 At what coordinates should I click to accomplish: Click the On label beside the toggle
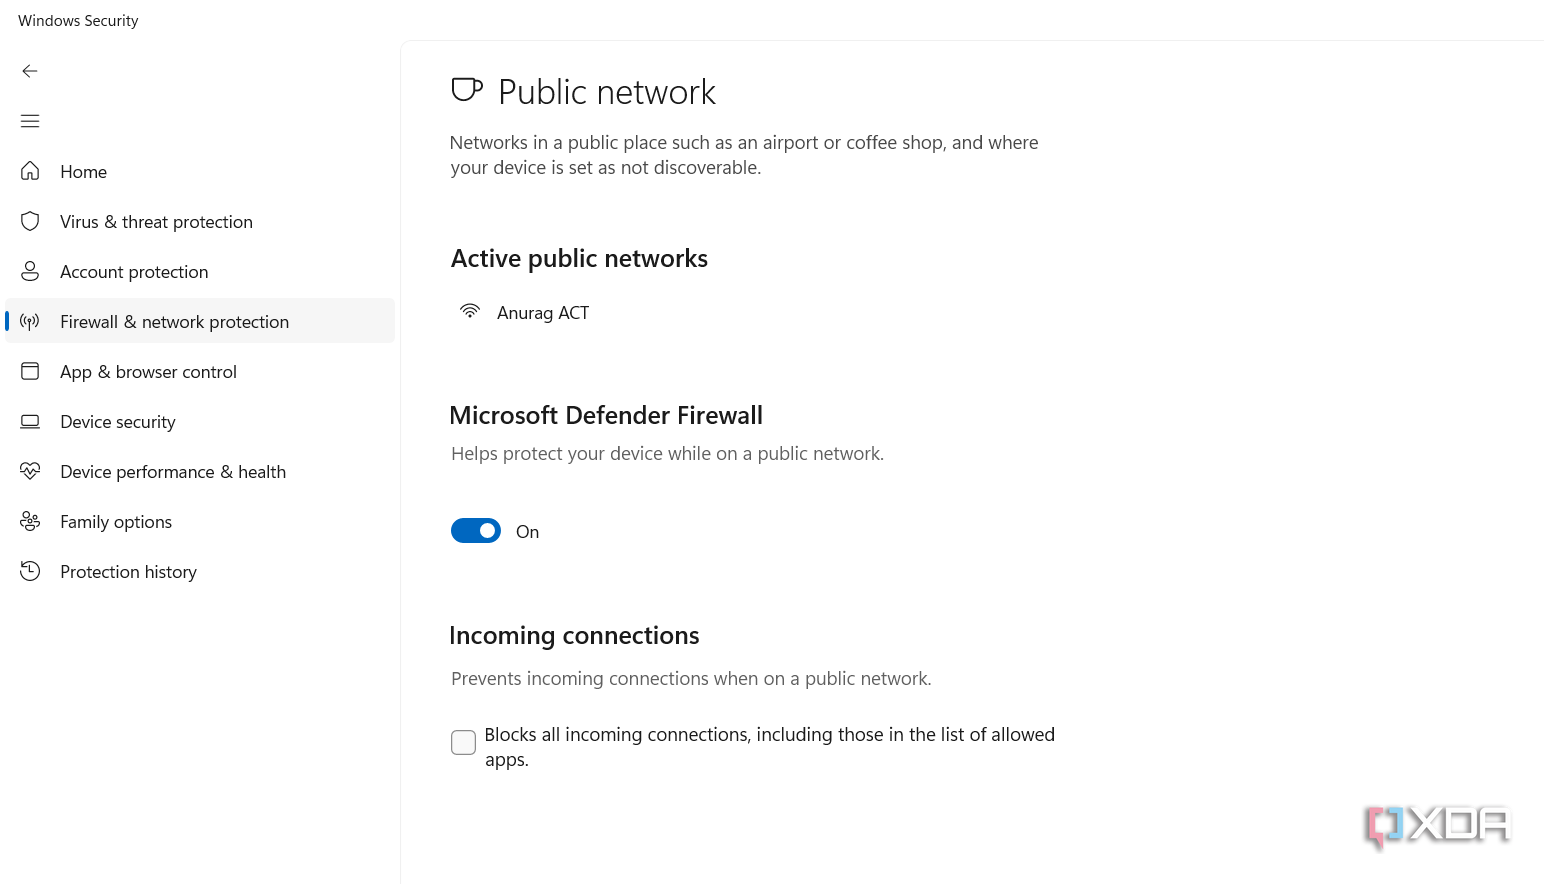(527, 532)
